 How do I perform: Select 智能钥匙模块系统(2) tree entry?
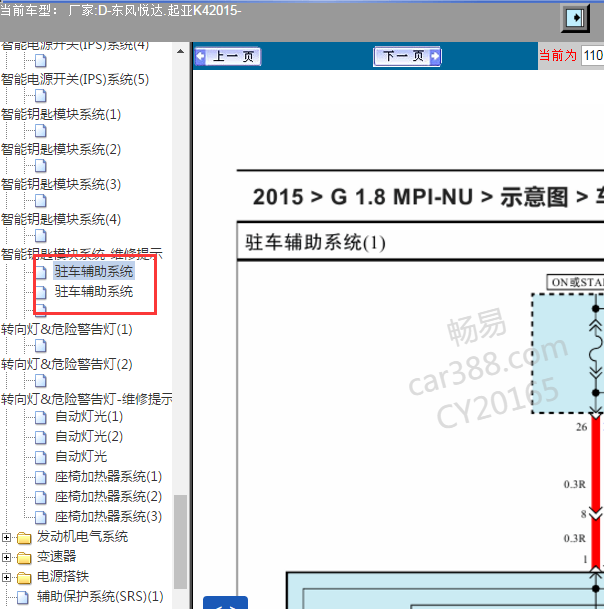pos(61,150)
